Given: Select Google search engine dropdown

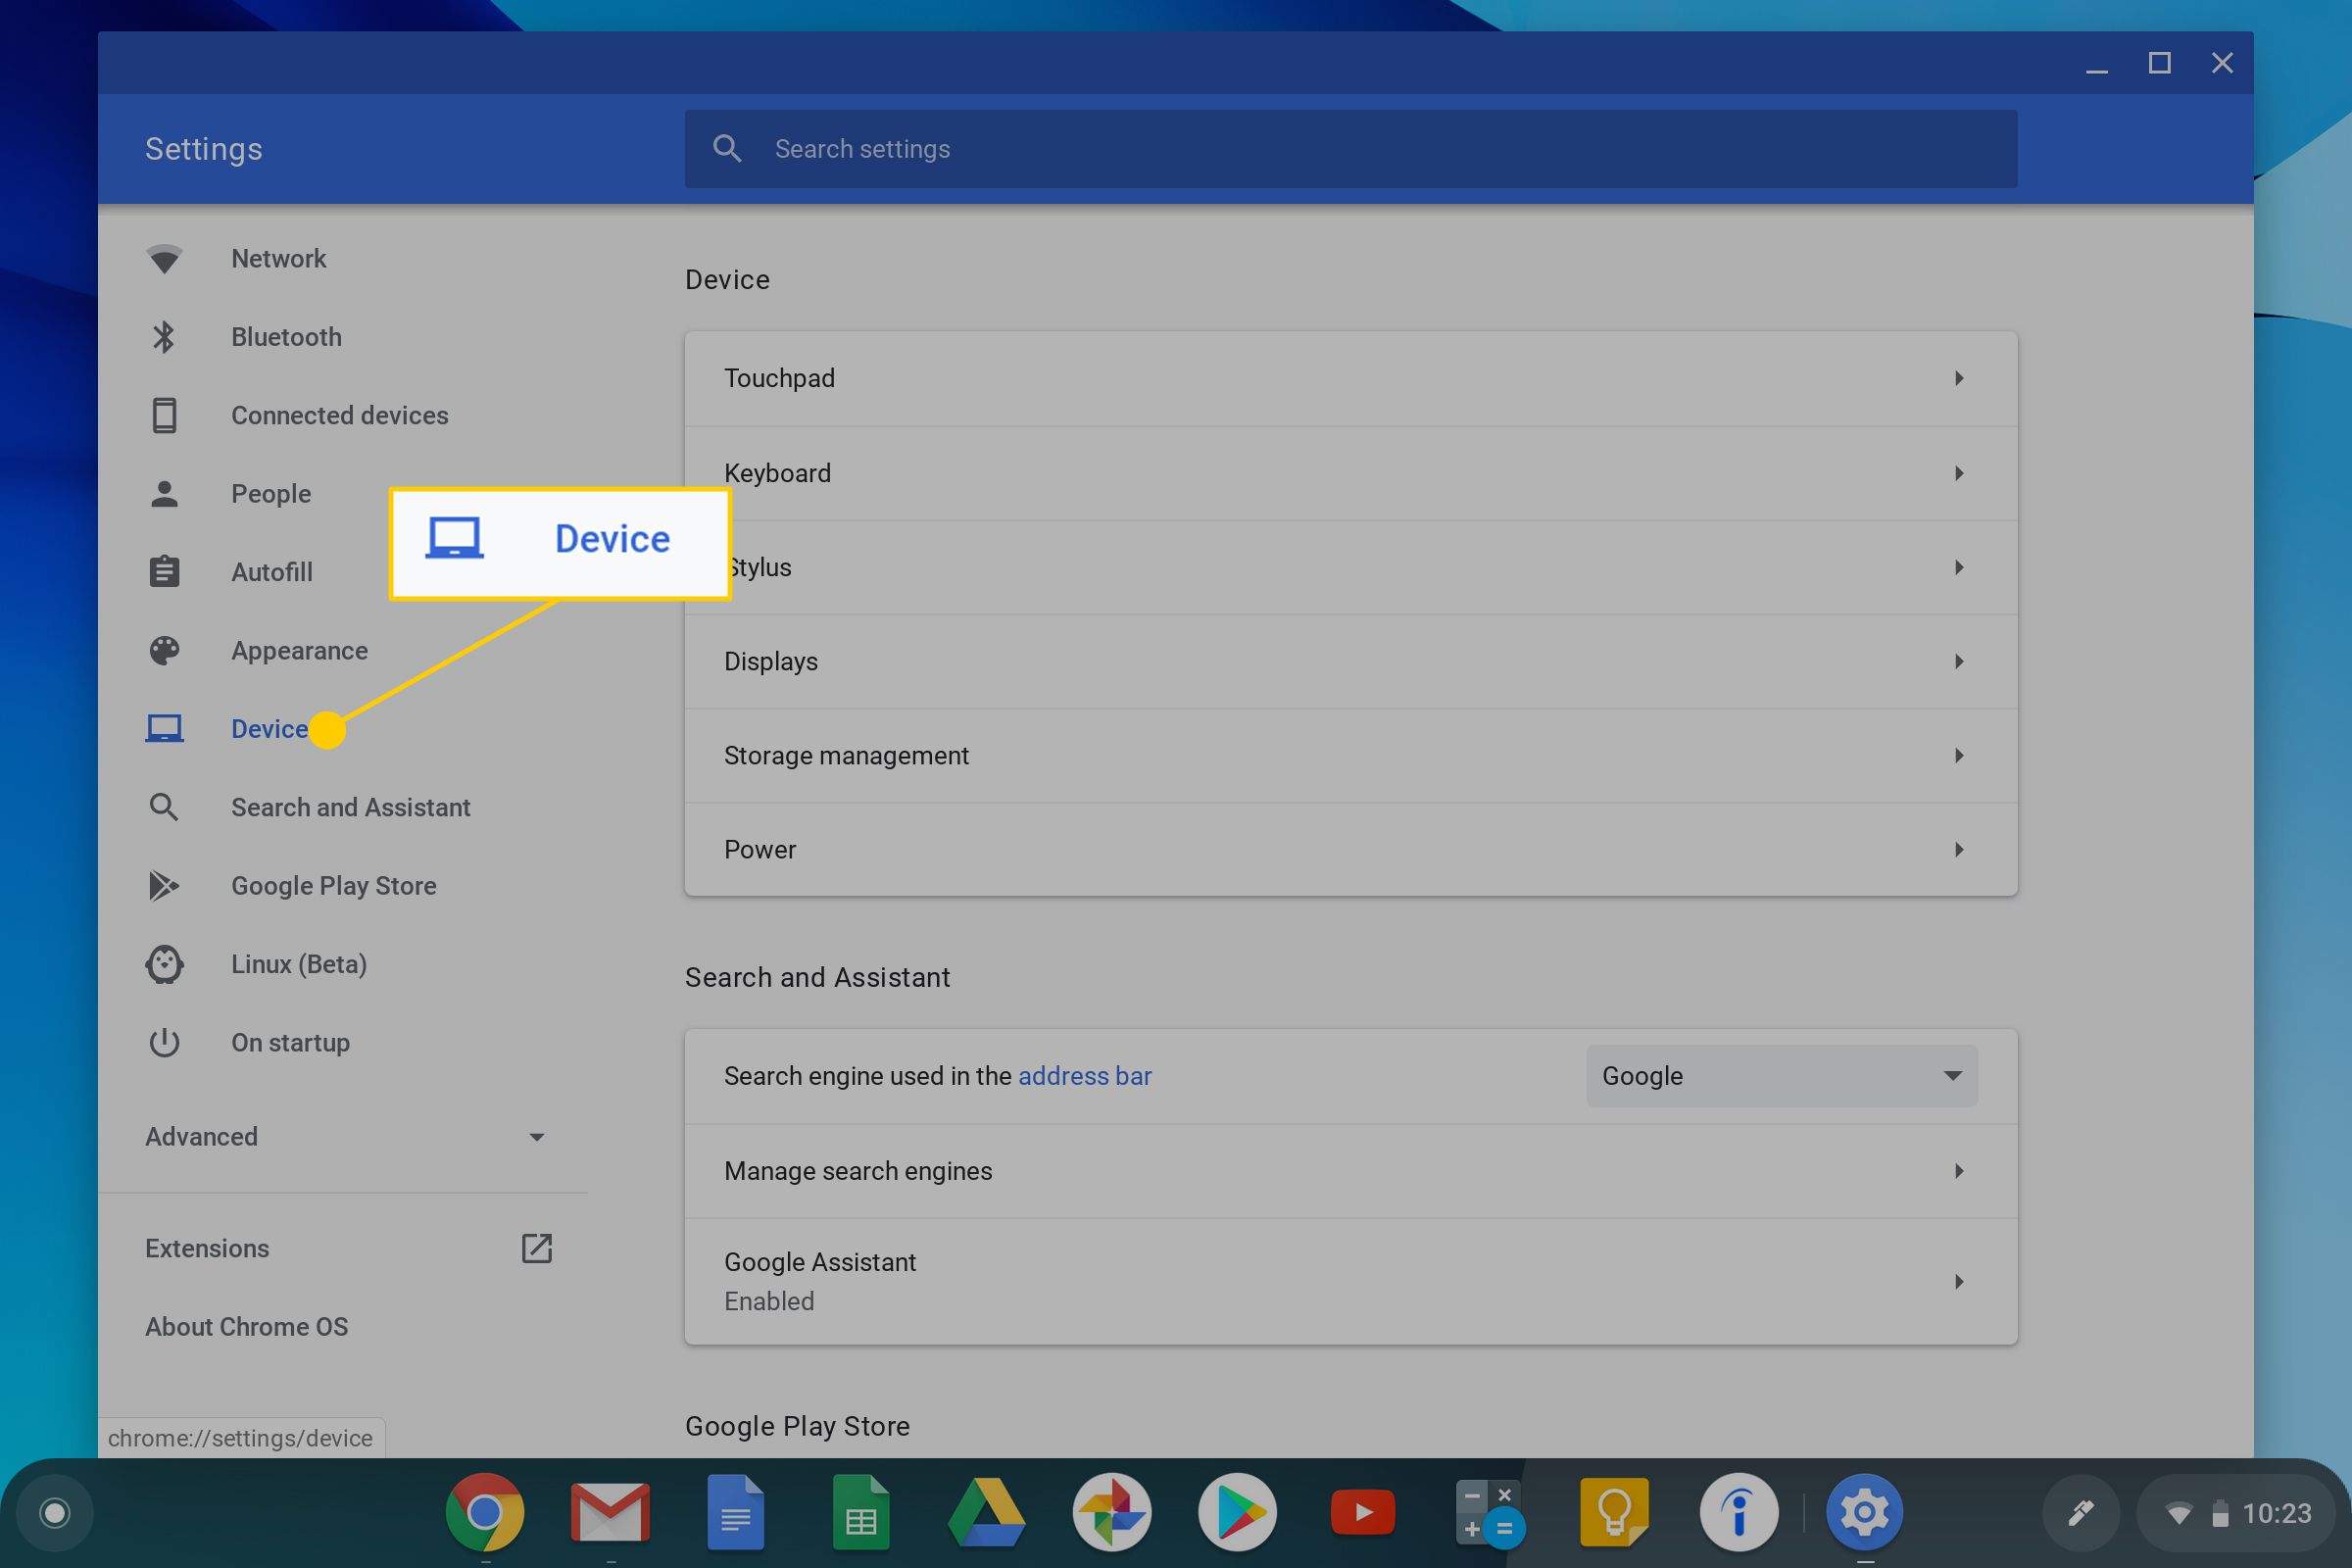Looking at the screenshot, I should [1780, 1074].
